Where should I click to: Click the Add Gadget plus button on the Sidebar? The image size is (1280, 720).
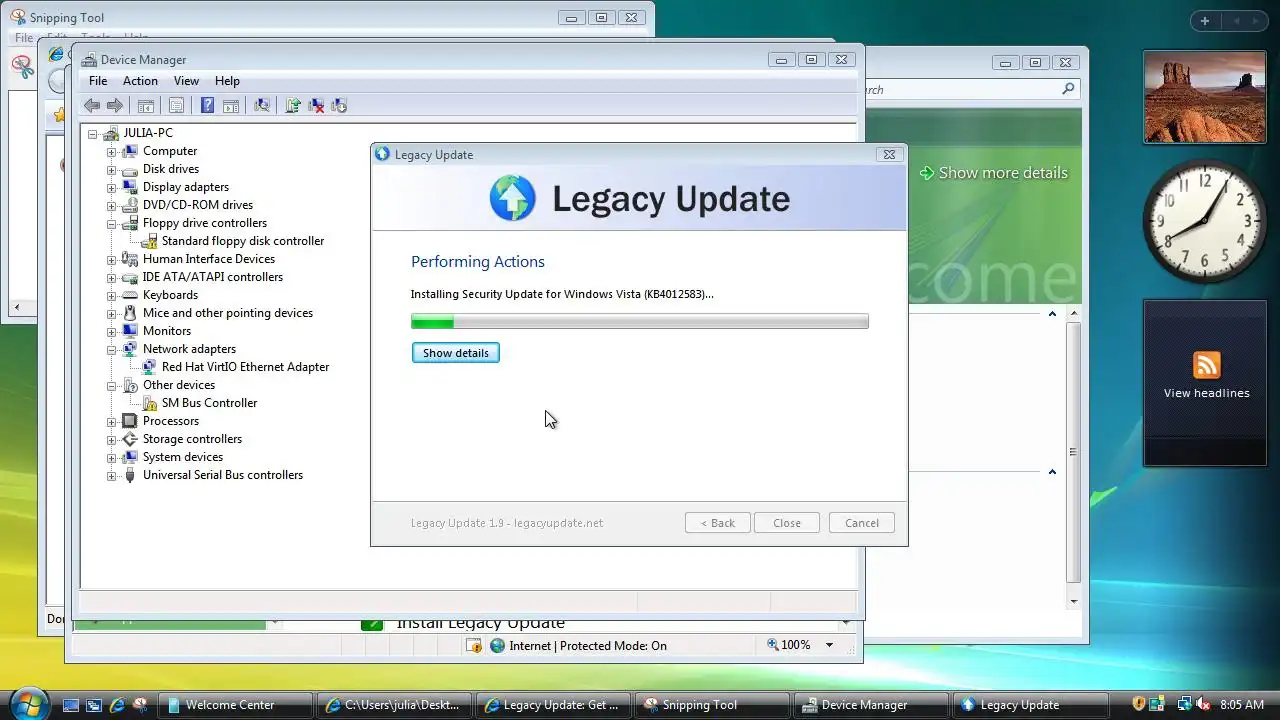click(x=1205, y=21)
